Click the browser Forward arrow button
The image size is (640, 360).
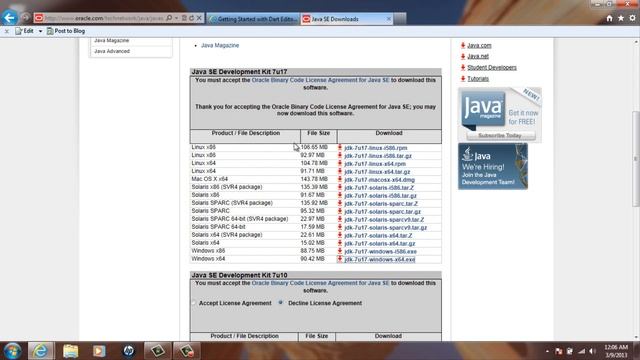point(25,18)
